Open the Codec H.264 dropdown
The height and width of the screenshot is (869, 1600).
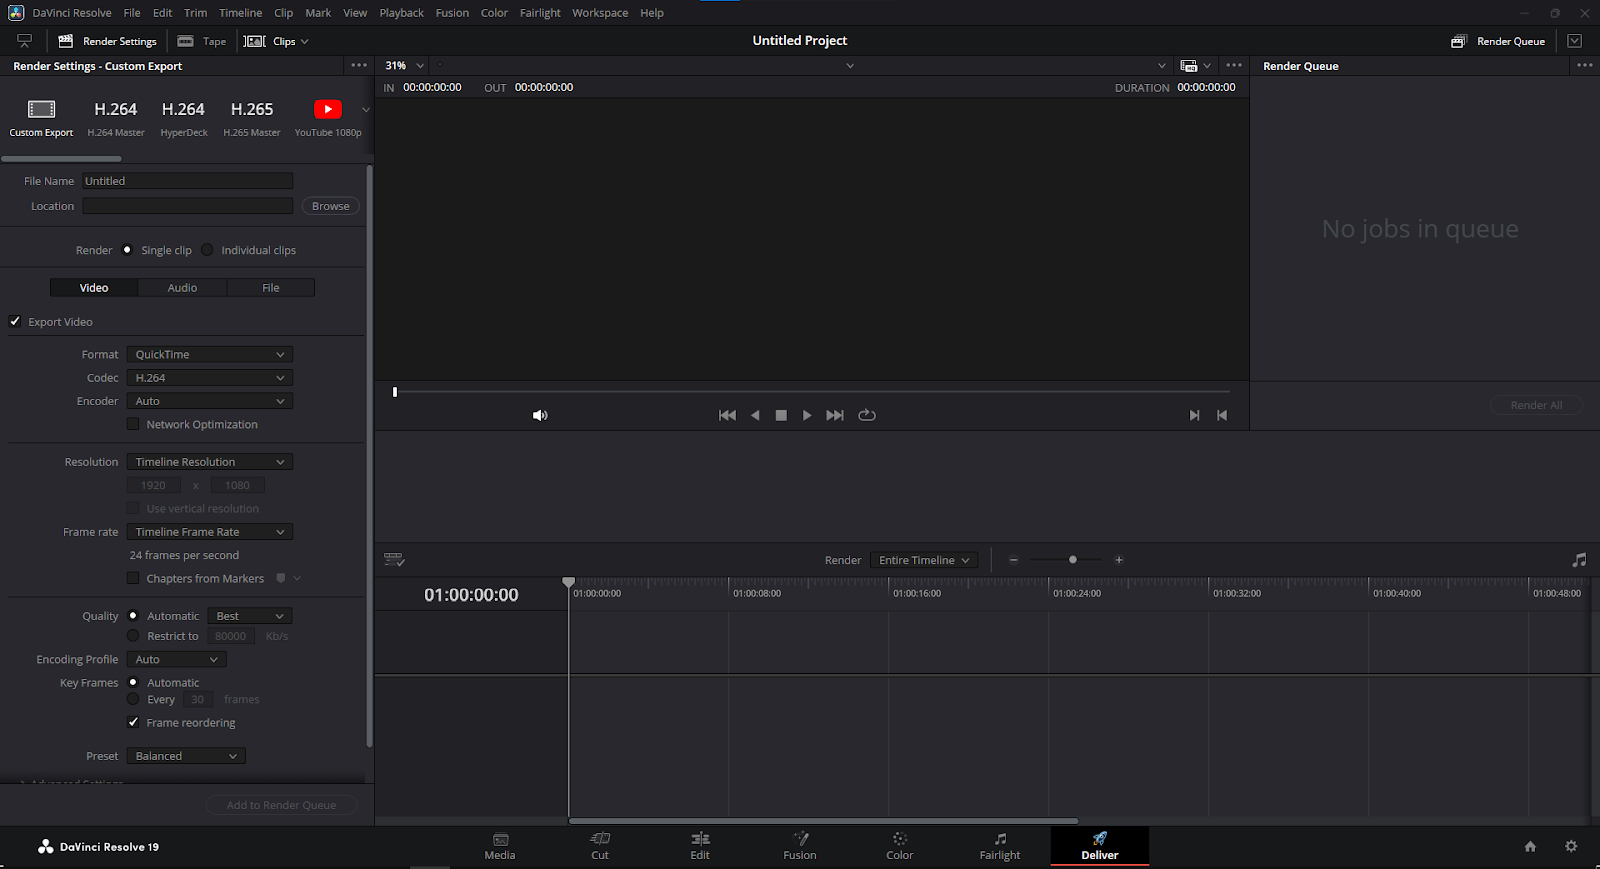pyautogui.click(x=210, y=378)
